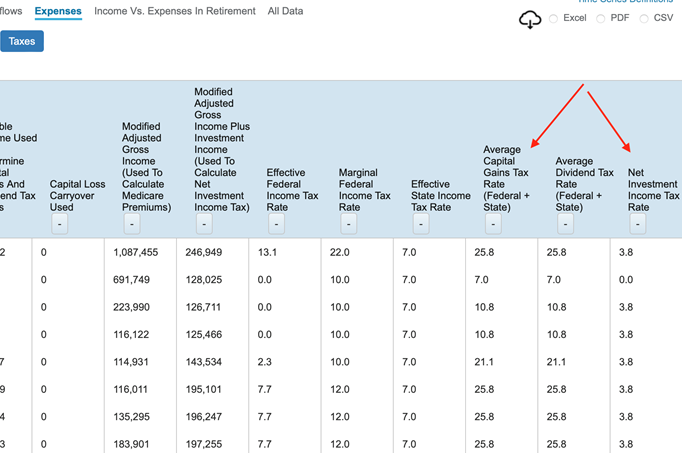Collapse the MAGI Plus Investment Income column

click(x=204, y=225)
